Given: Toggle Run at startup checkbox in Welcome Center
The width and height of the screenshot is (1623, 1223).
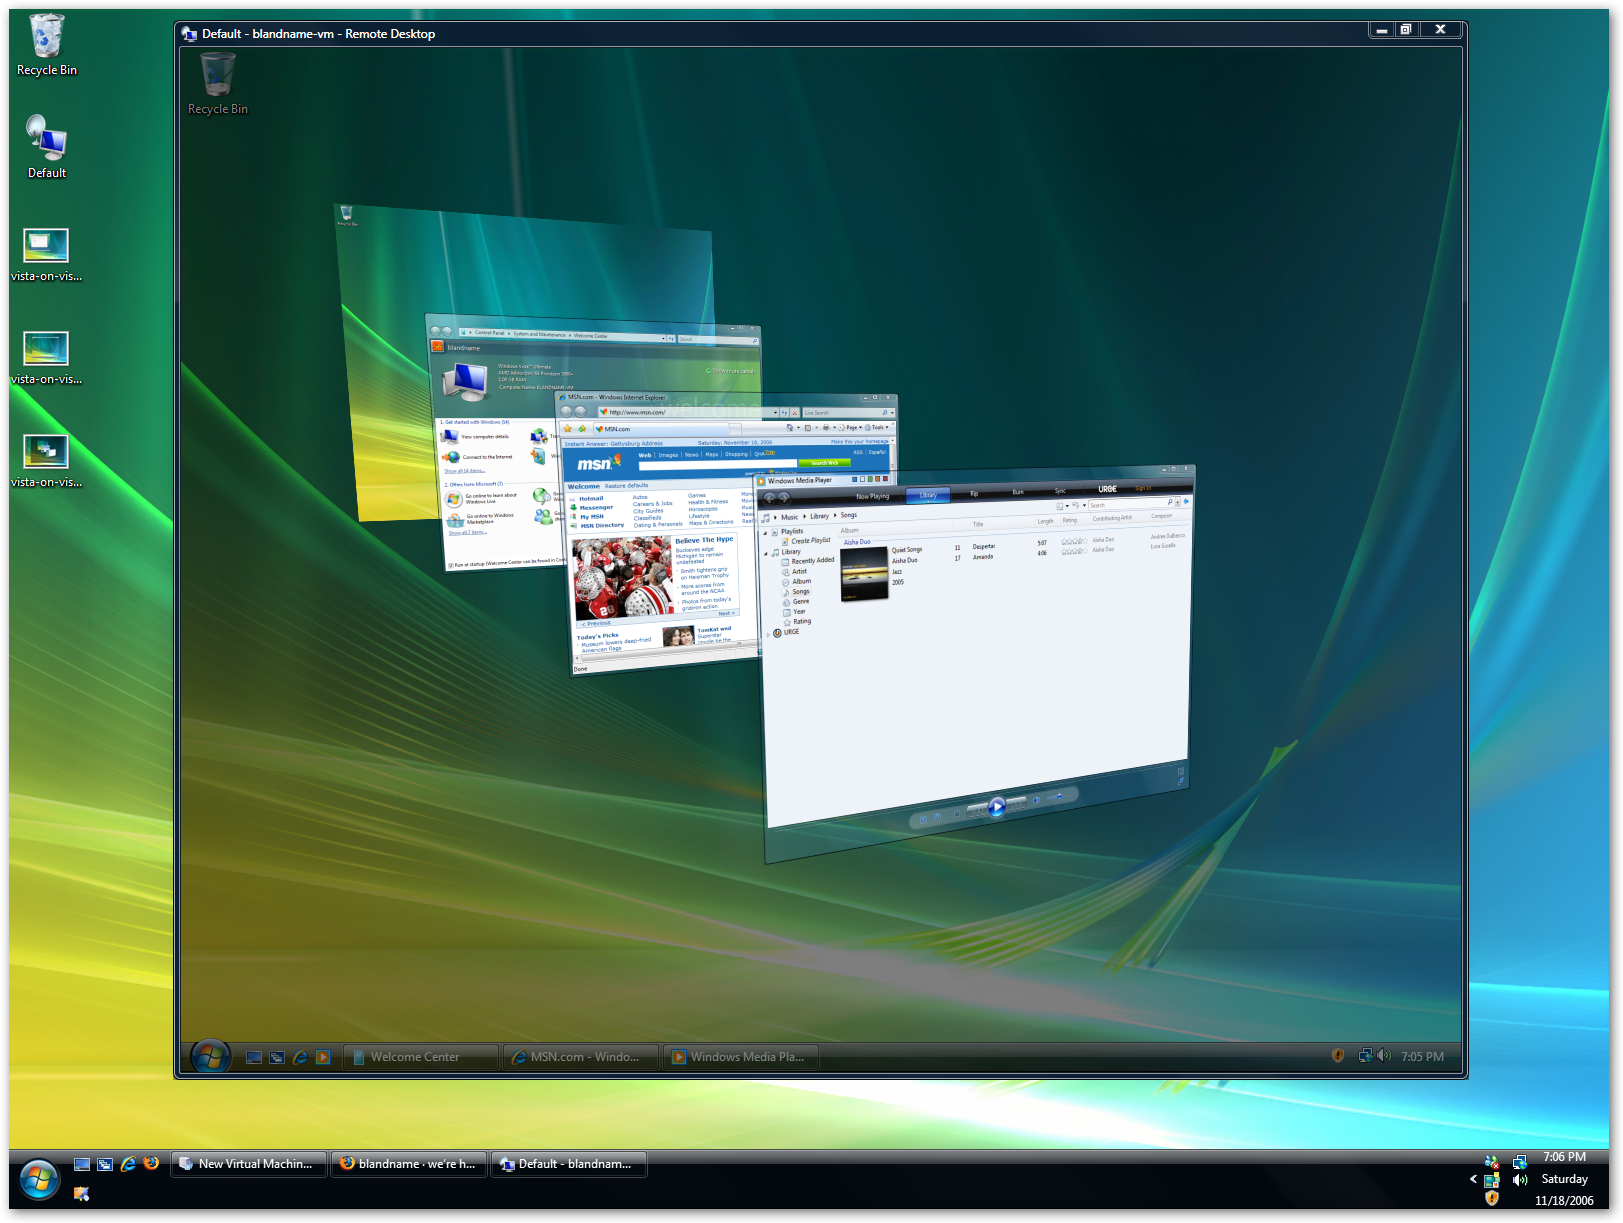Looking at the screenshot, I should pyautogui.click(x=450, y=565).
